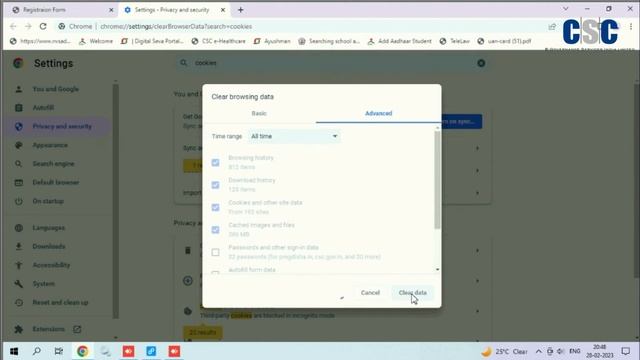Open the Time range dropdown

pyautogui.click(x=294, y=136)
